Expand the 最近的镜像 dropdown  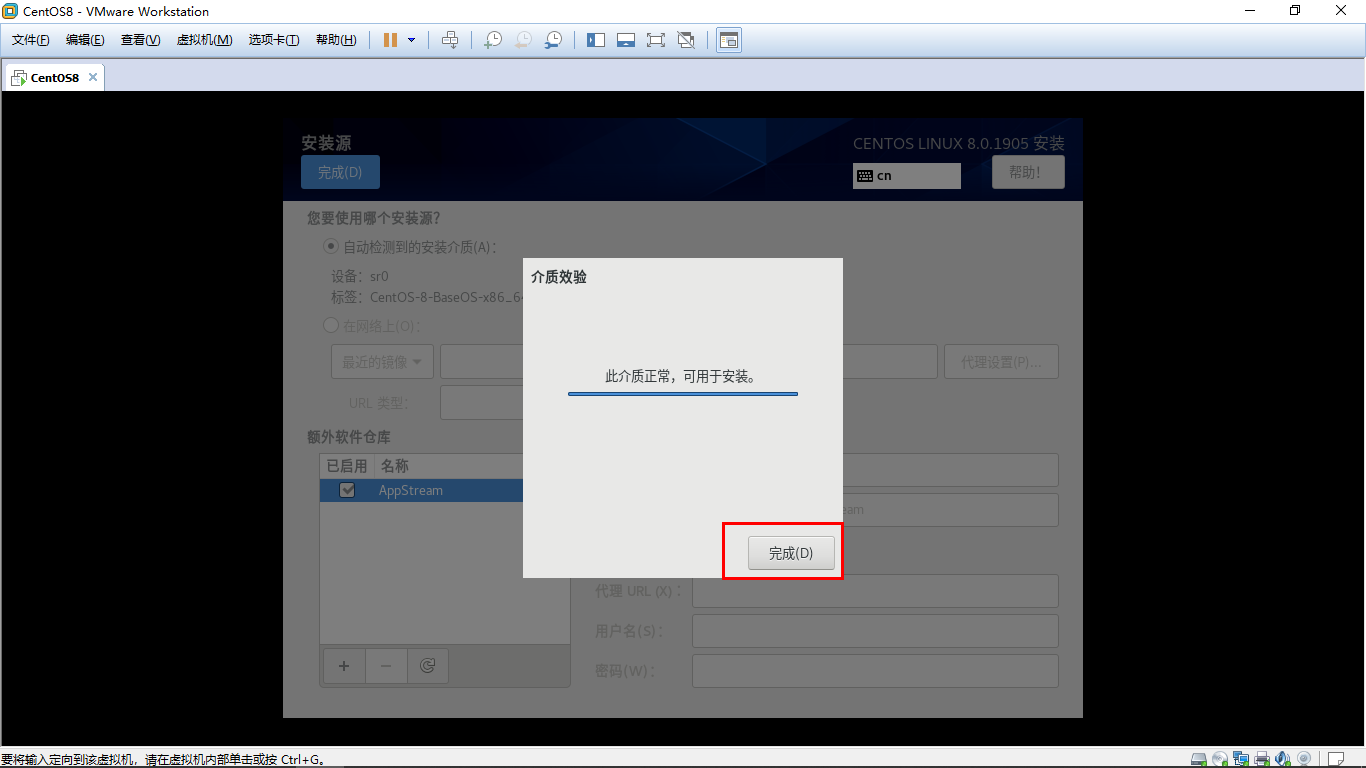coord(382,362)
